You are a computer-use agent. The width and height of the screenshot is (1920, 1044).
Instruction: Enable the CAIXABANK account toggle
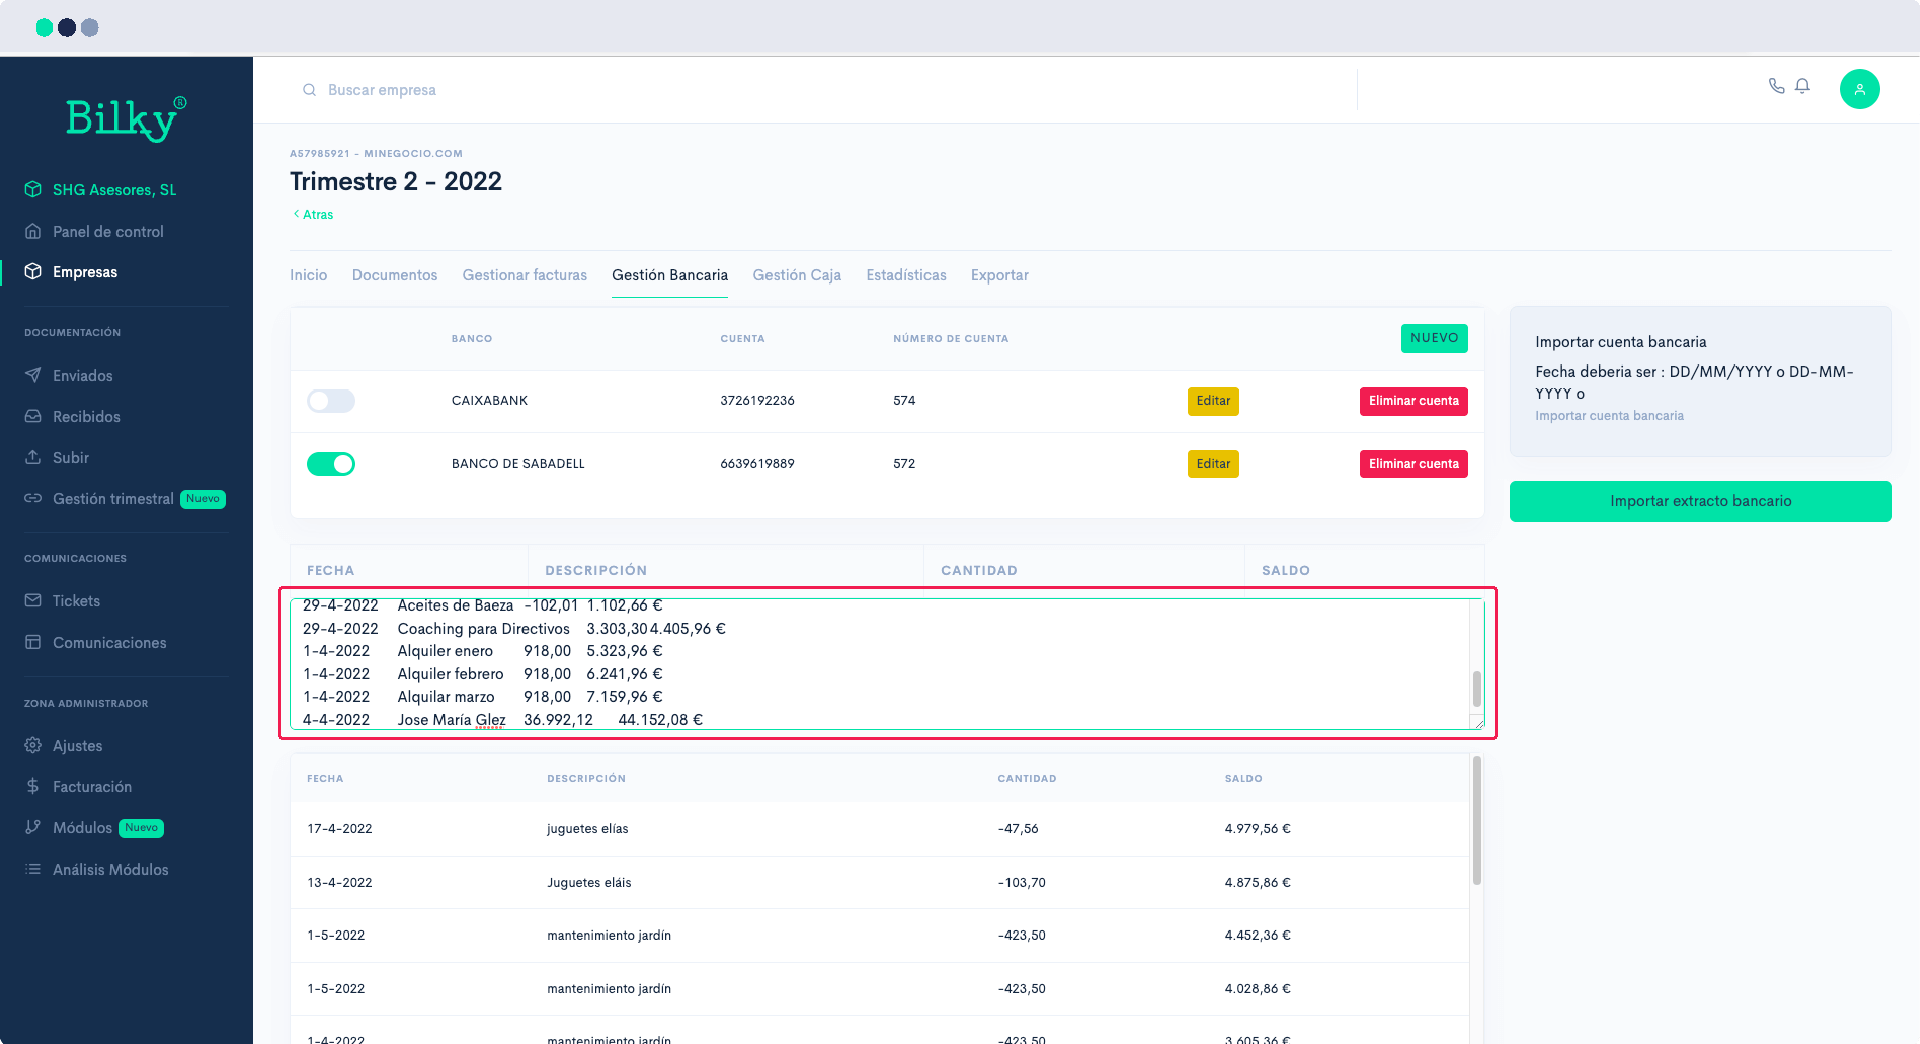(330, 401)
